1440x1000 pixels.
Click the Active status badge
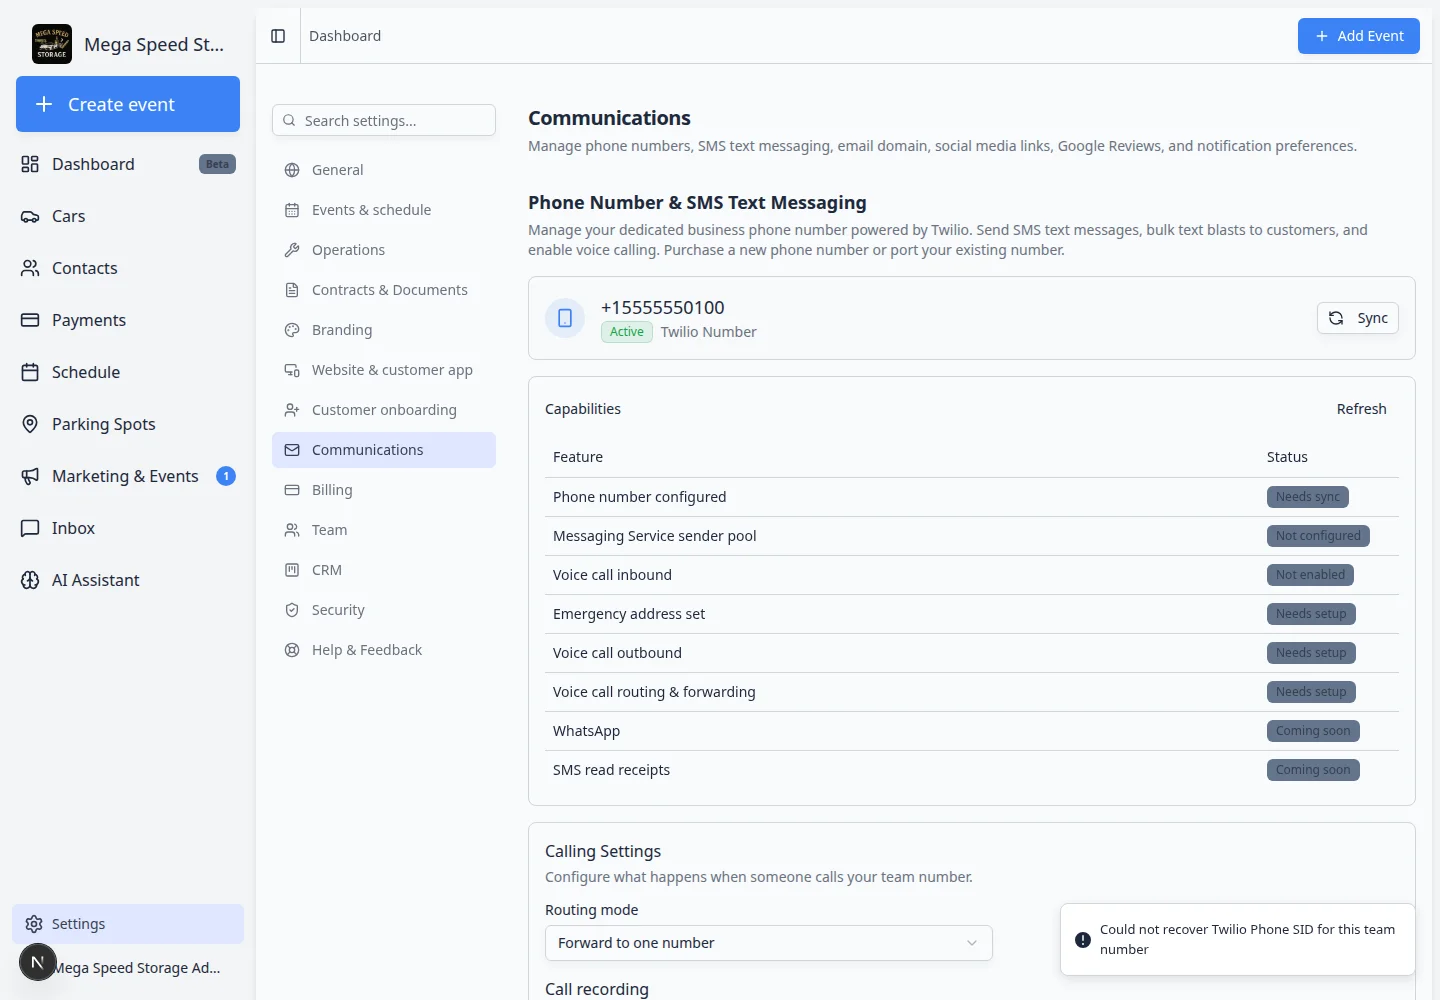(x=627, y=332)
